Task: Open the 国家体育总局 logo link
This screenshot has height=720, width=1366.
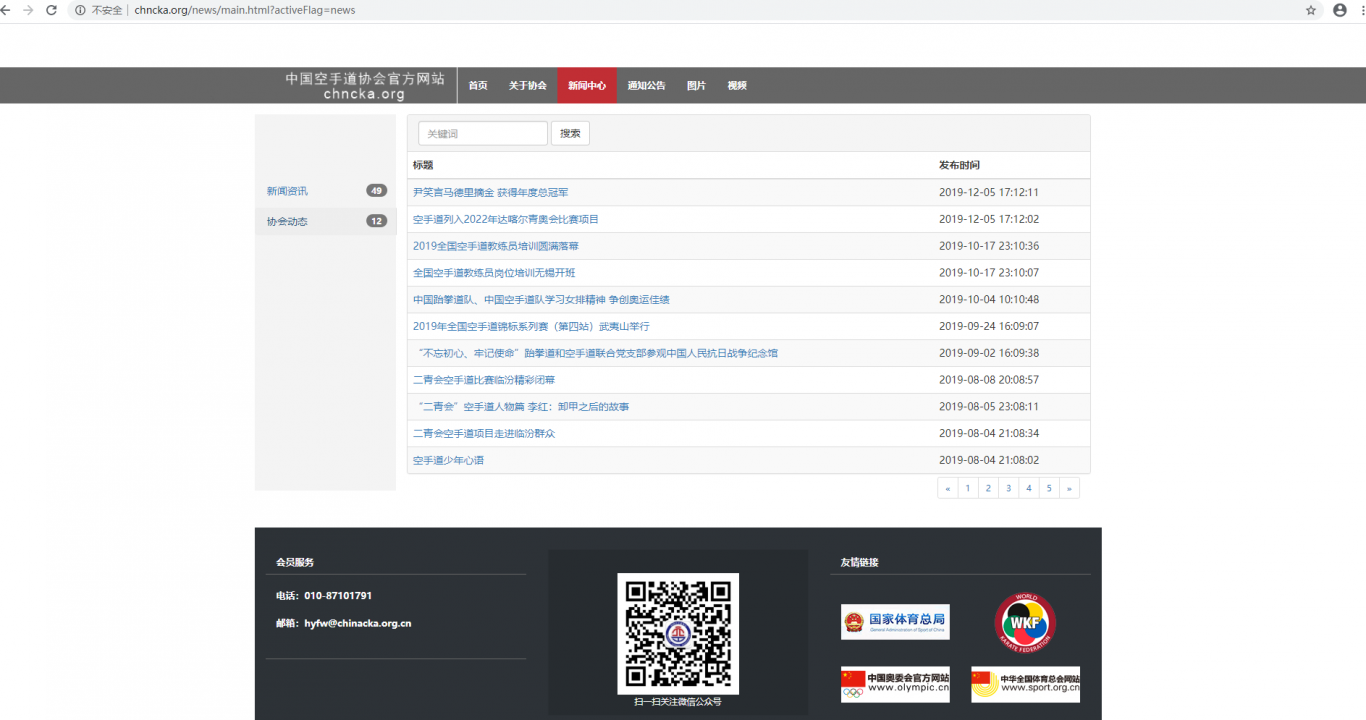Action: (x=895, y=622)
